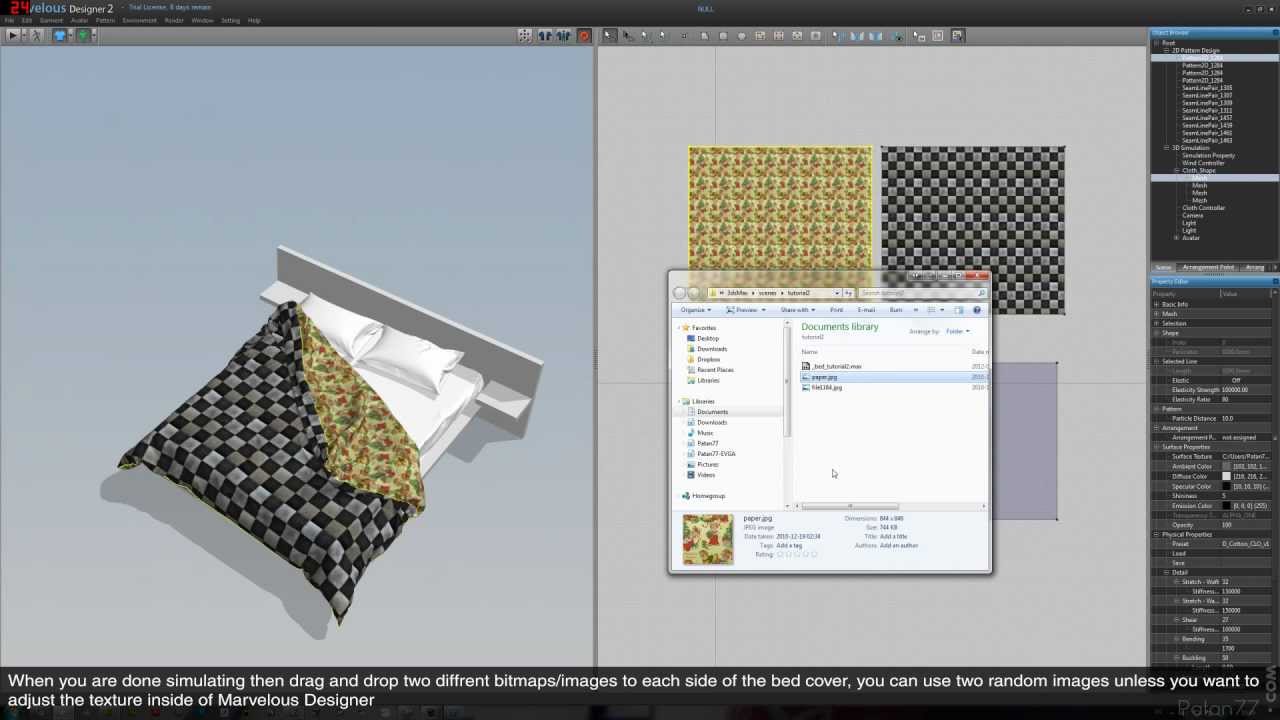The image size is (1280, 720).
Task: Click Back button in the file explorer
Action: pos(680,293)
